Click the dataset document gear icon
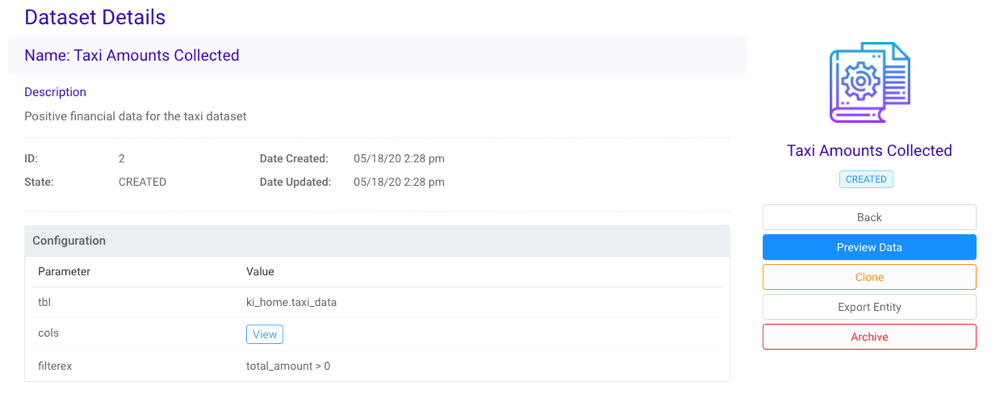1000x407 pixels. point(869,82)
